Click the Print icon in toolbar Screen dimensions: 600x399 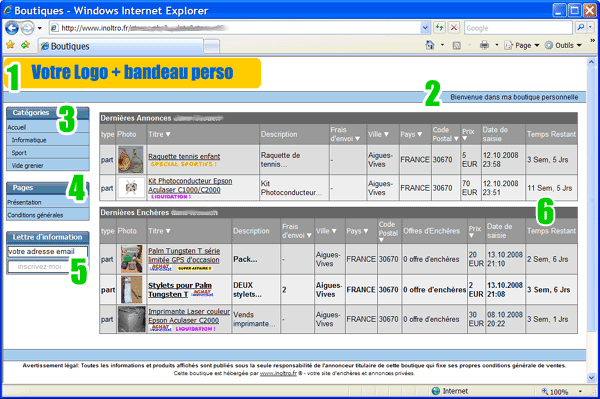coord(484,45)
